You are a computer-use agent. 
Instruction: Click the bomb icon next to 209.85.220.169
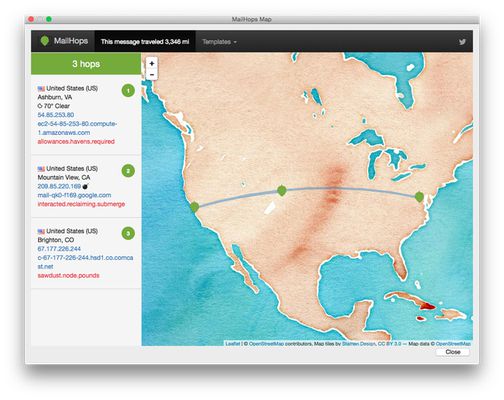click(x=85, y=186)
